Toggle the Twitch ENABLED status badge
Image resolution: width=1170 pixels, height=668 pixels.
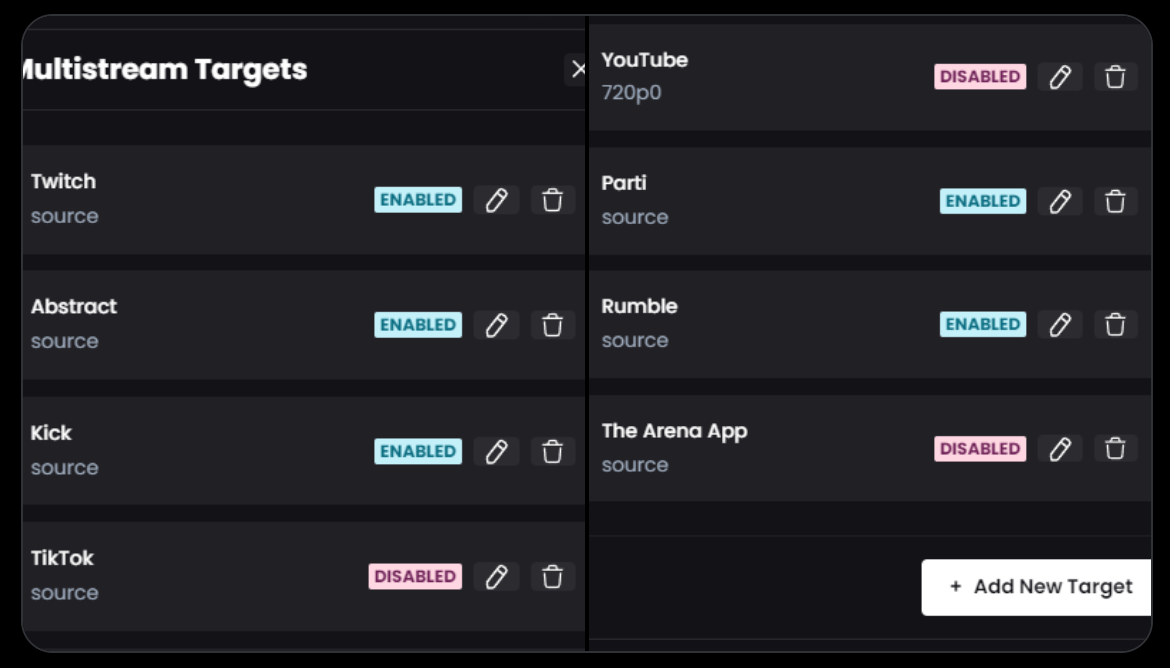point(418,200)
